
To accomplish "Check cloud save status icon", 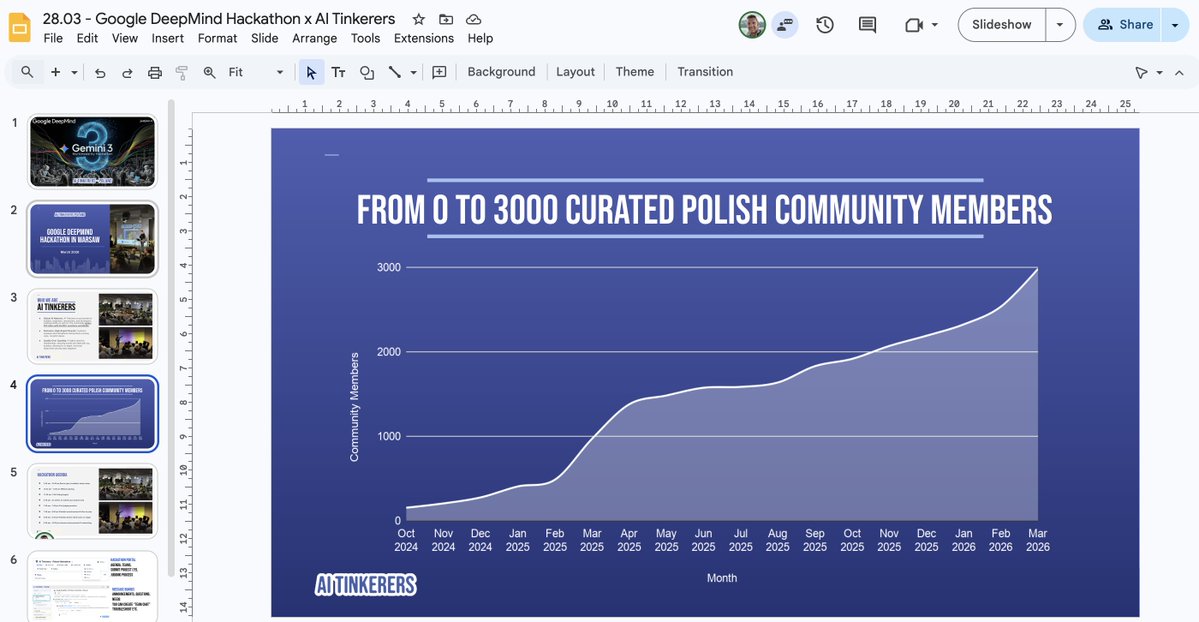I will pyautogui.click(x=473, y=19).
